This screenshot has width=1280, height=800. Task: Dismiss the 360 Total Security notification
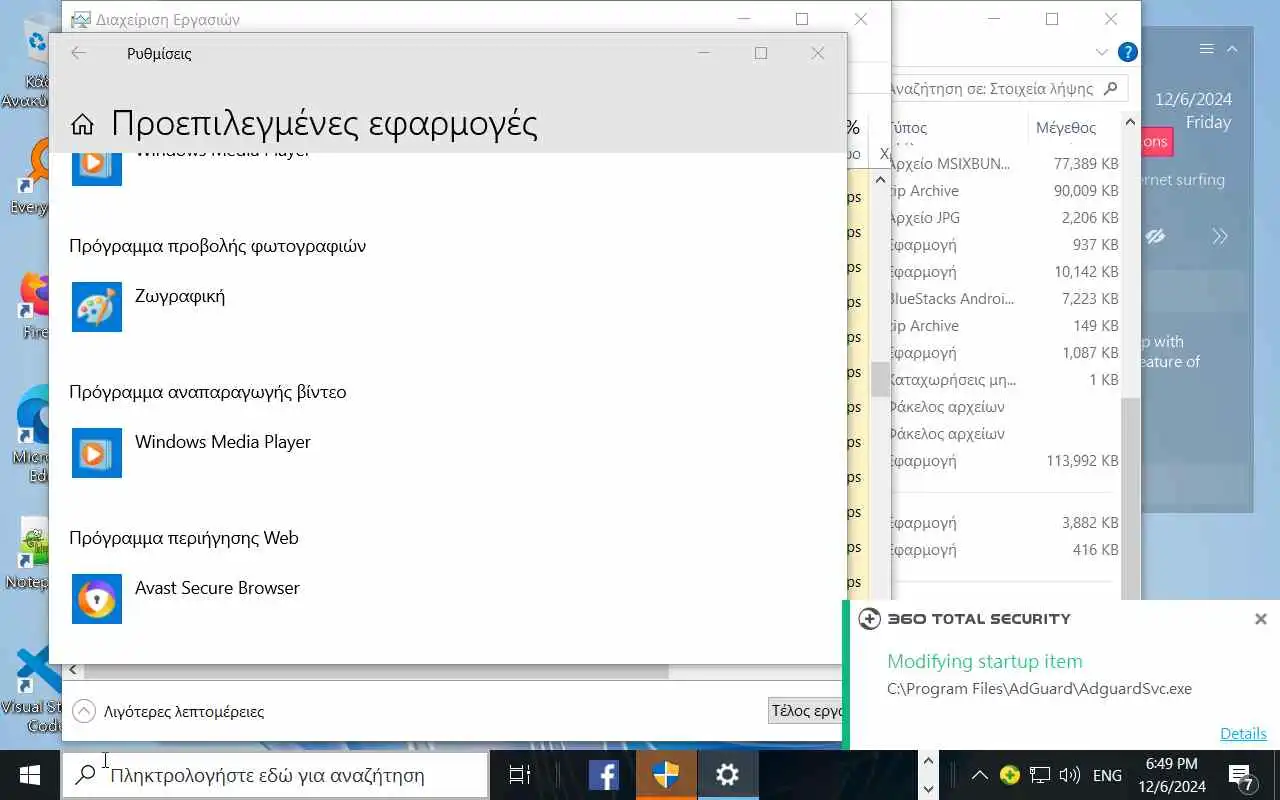coord(1261,619)
